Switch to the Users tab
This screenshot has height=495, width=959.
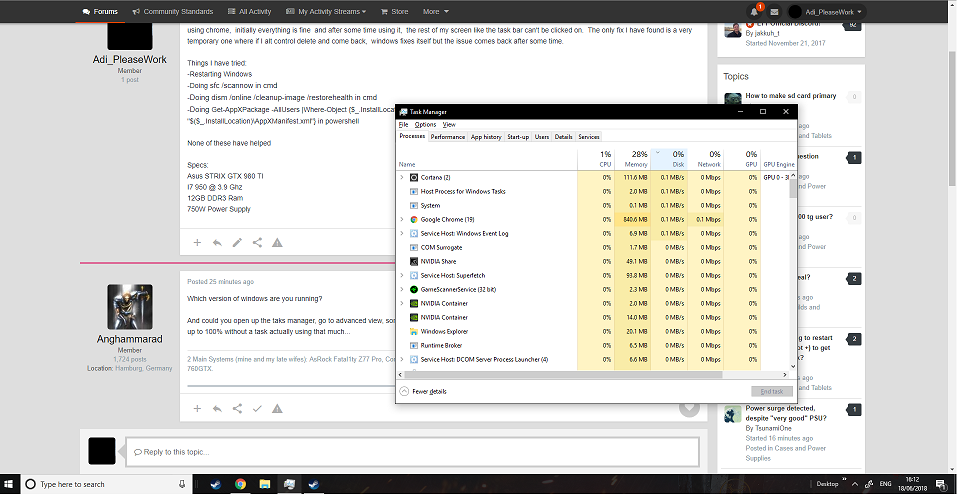click(x=542, y=137)
